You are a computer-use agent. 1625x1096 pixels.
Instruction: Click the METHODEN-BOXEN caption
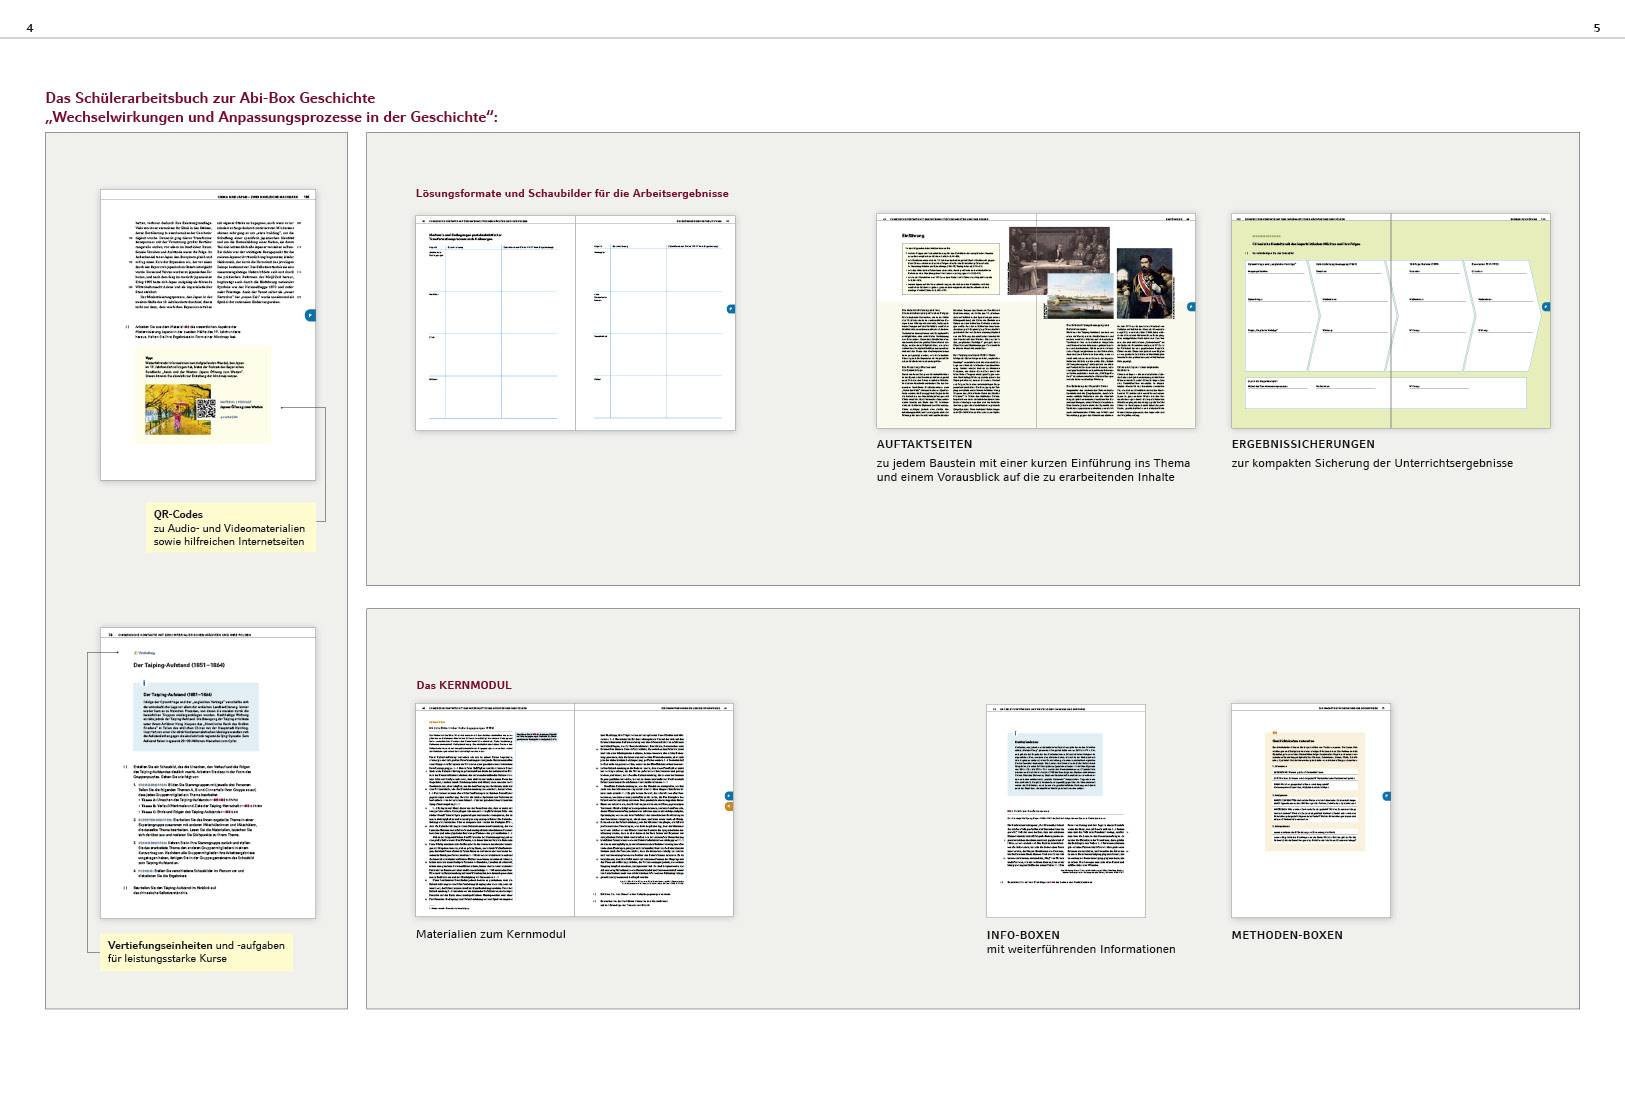[1287, 936]
